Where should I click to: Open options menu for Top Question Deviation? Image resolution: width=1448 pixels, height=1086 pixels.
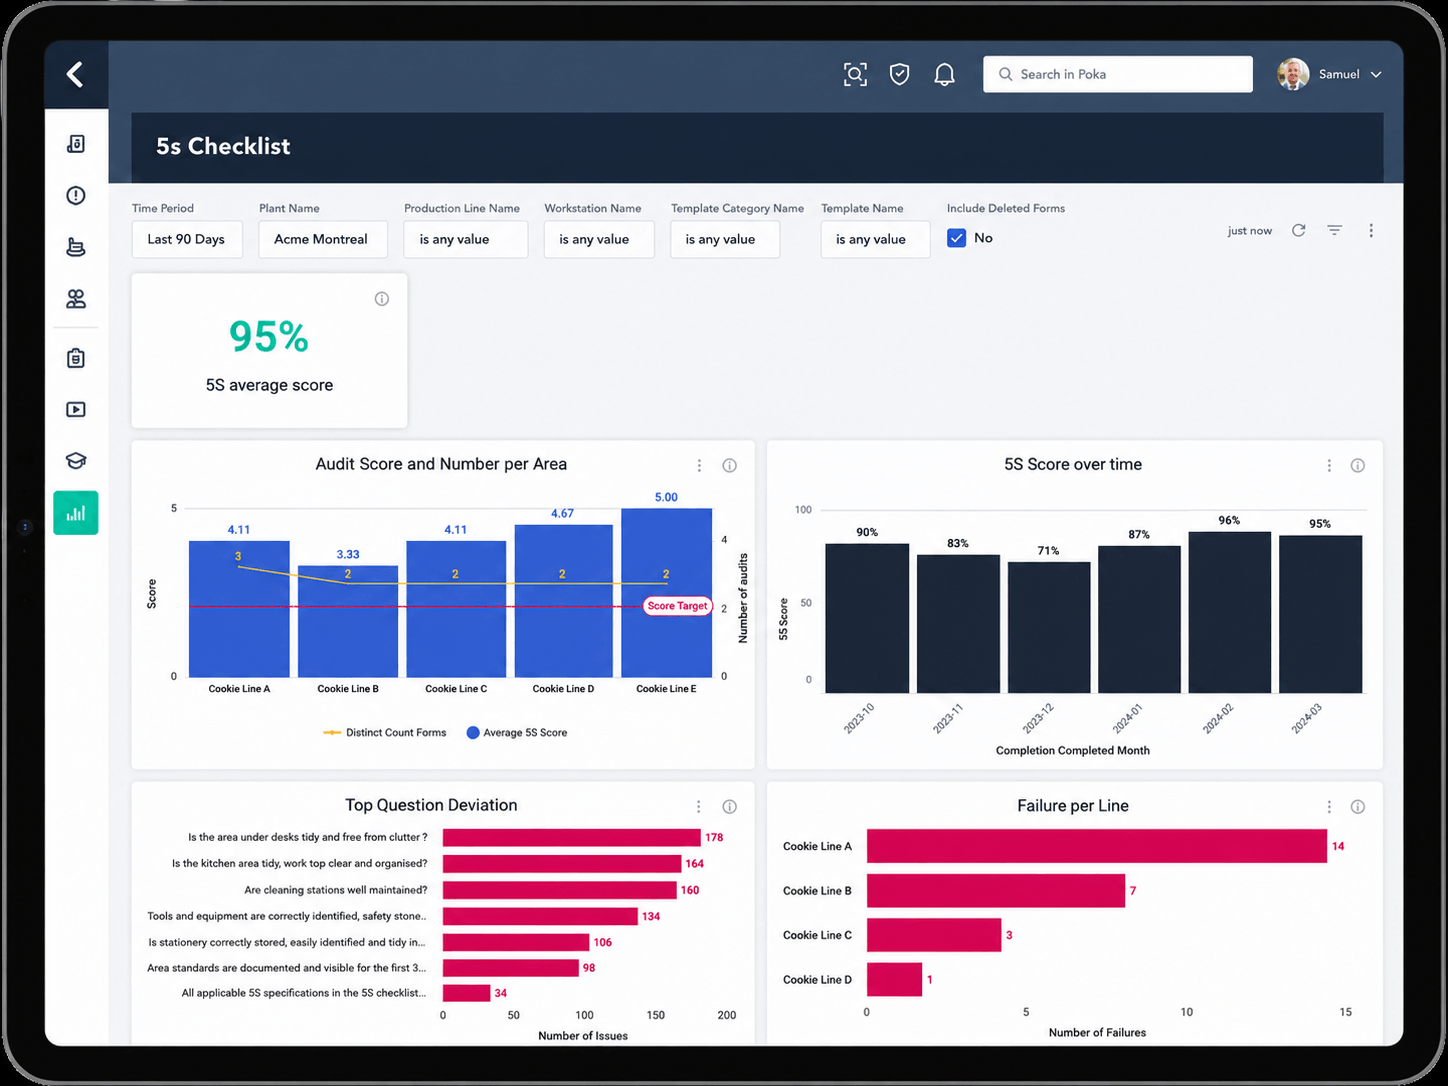699,807
